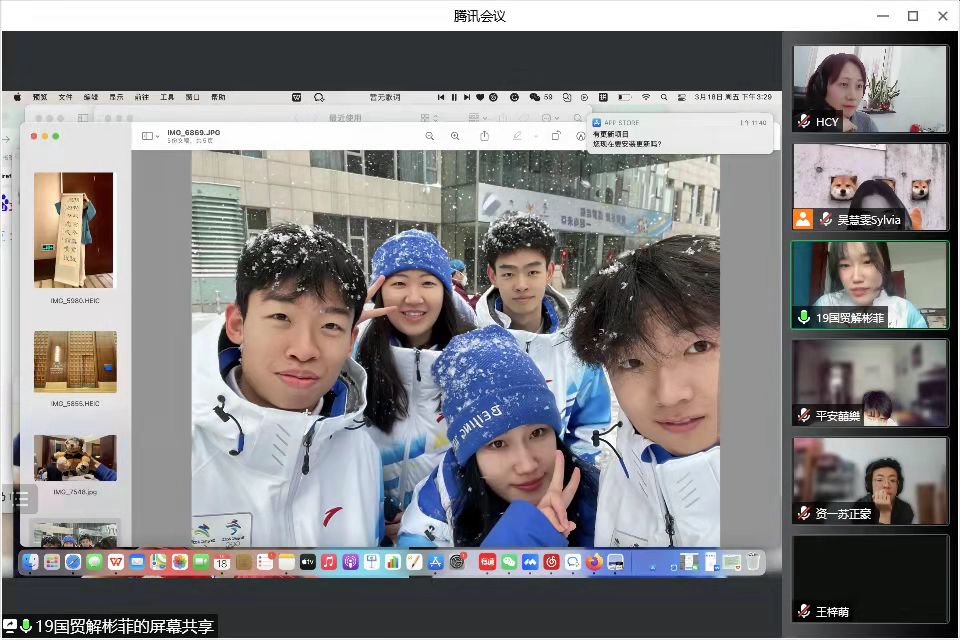
Task: Click the muted microphone icon beside HCY
Action: pyautogui.click(x=804, y=122)
